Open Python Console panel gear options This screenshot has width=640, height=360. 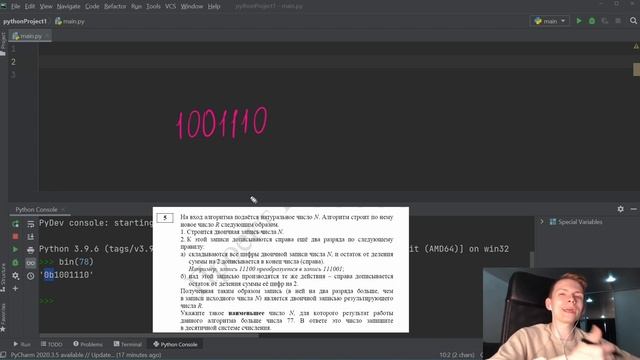pos(620,209)
